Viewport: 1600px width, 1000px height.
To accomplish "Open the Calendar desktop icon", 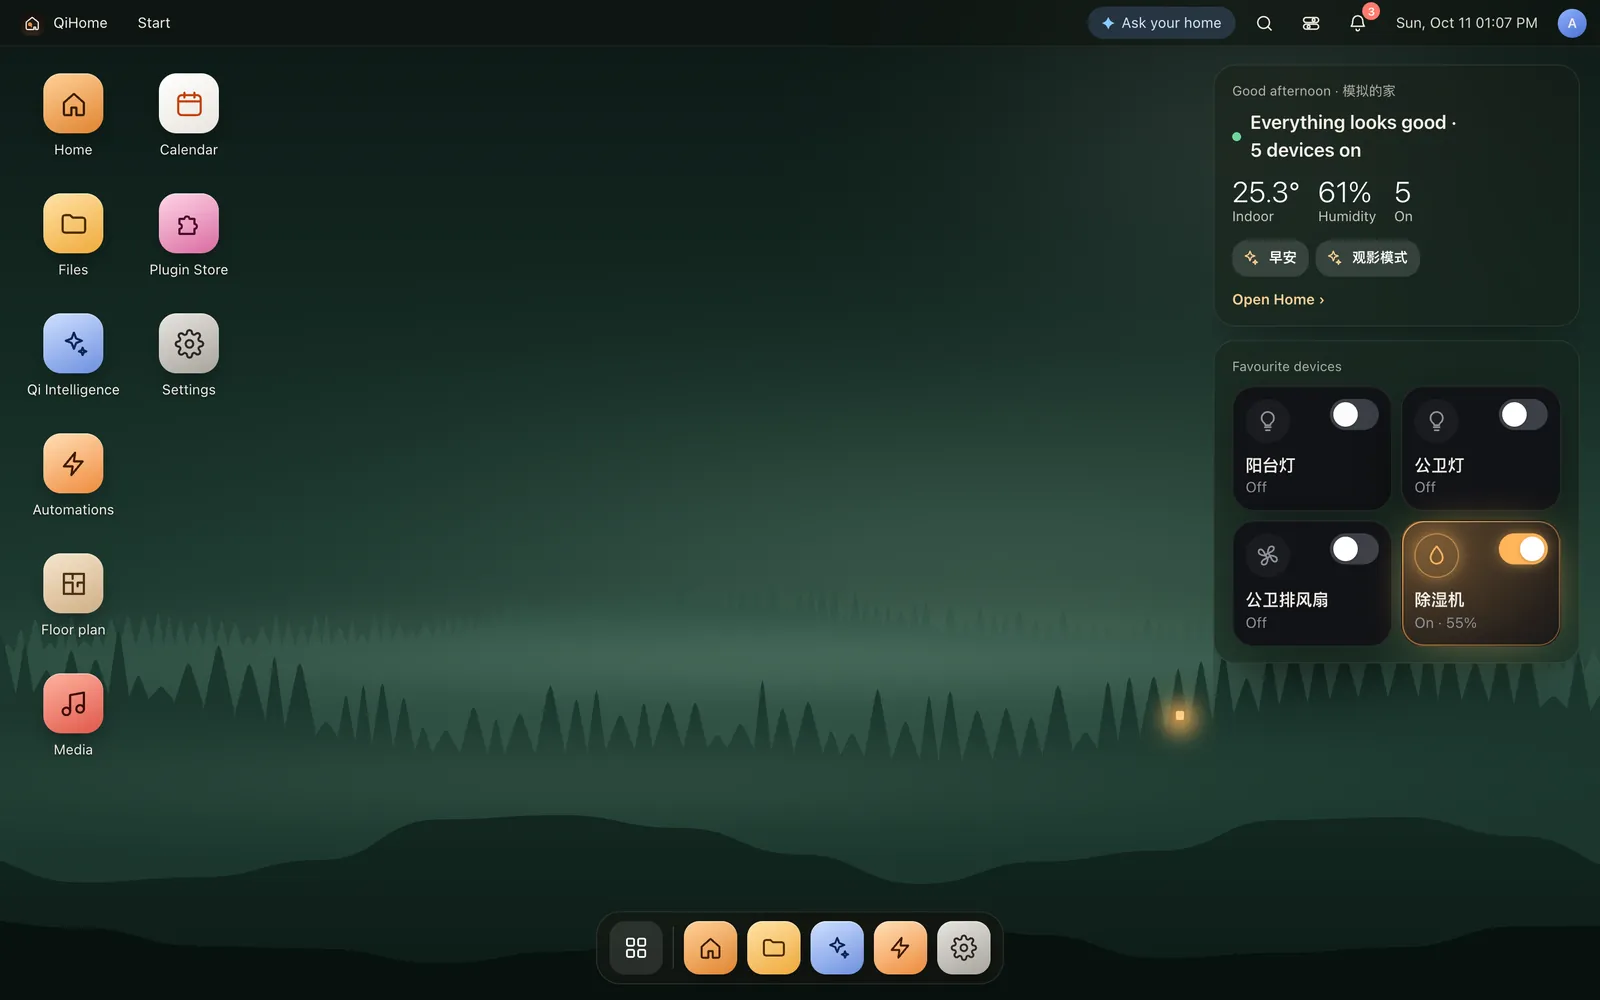I will tap(189, 104).
